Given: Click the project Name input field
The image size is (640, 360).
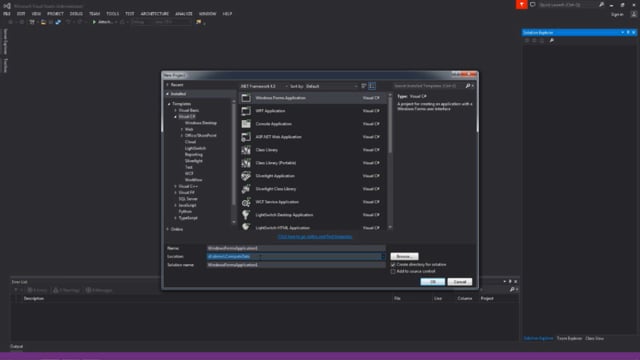Looking at the screenshot, I should pyautogui.click(x=296, y=248).
